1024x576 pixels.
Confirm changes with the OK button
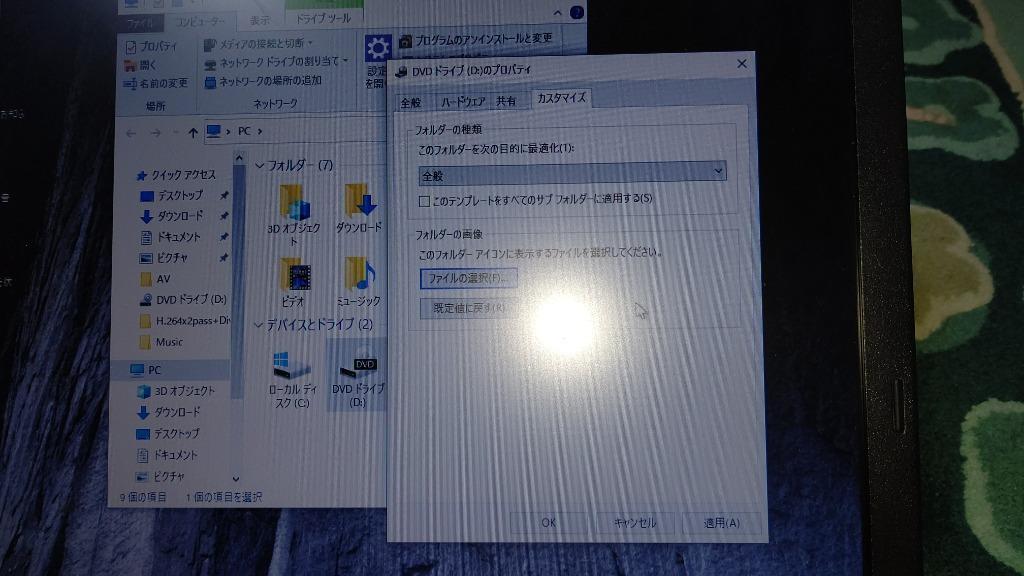click(548, 521)
